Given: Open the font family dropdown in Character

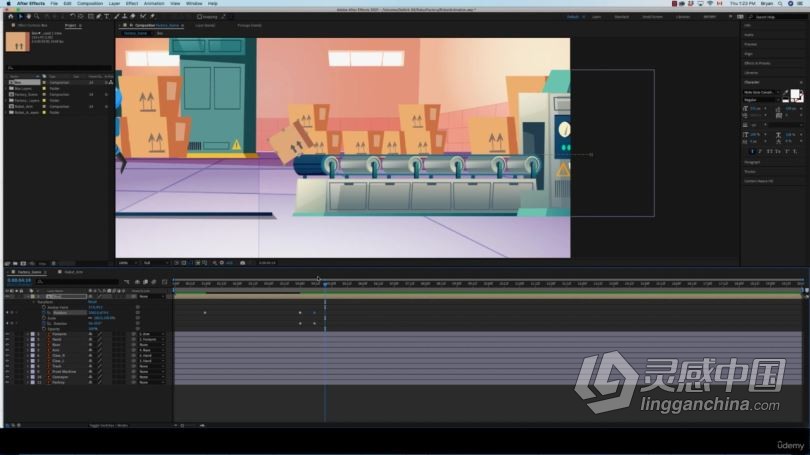Looking at the screenshot, I should (x=761, y=92).
